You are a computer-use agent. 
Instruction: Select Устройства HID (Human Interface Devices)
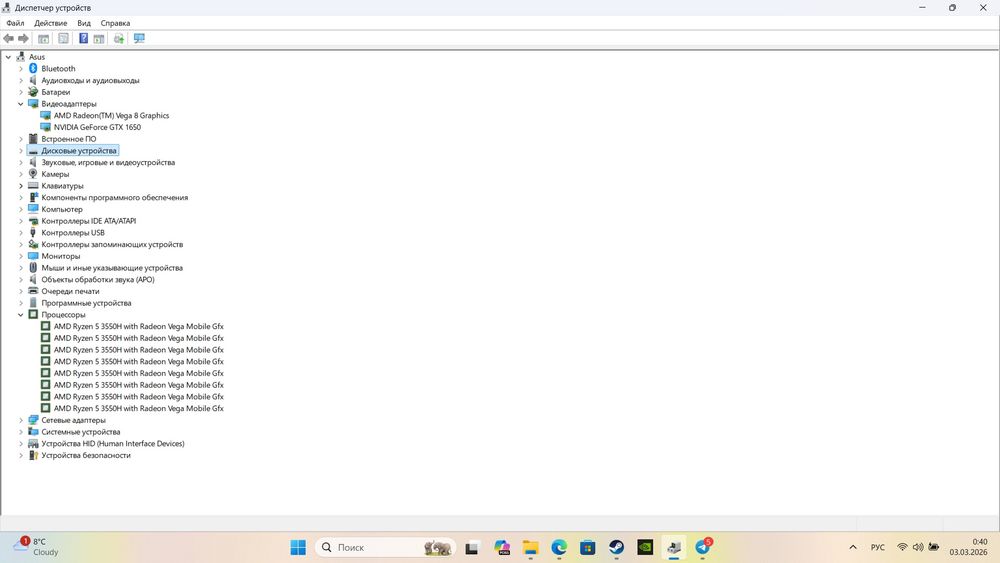point(113,444)
